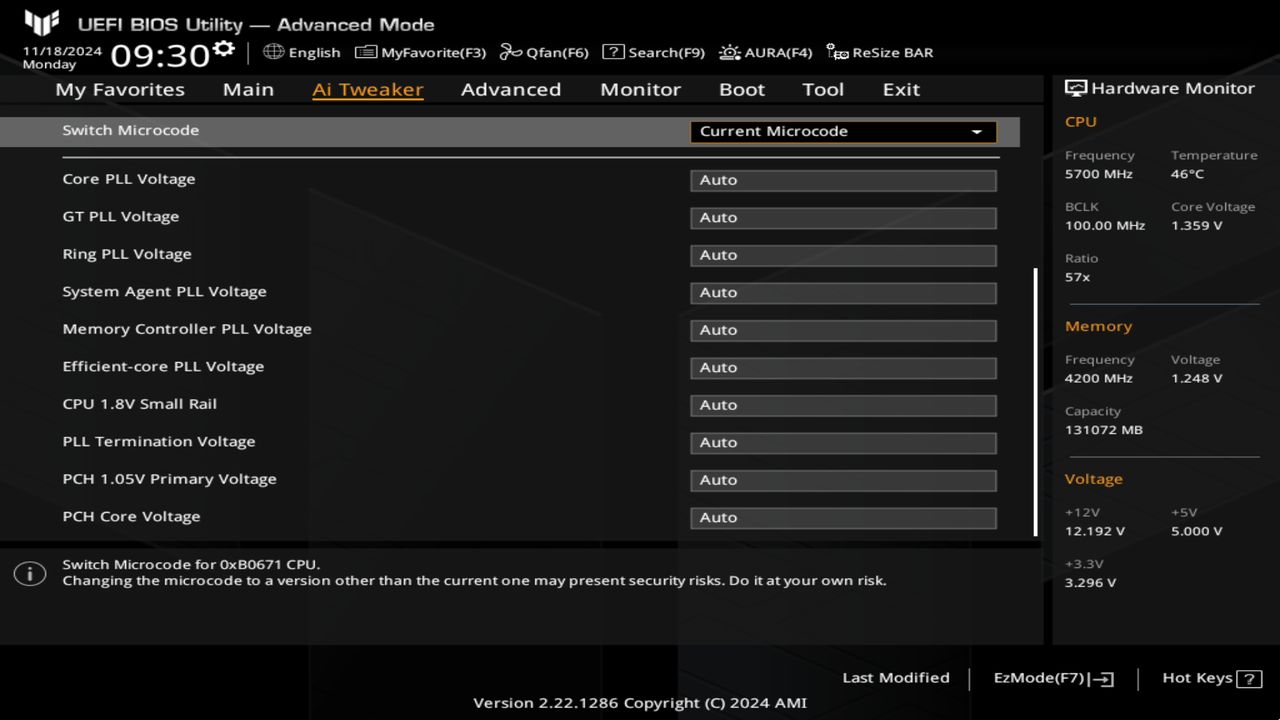
Task: Click the Memory Controller PLL Voltage field
Action: click(x=843, y=330)
